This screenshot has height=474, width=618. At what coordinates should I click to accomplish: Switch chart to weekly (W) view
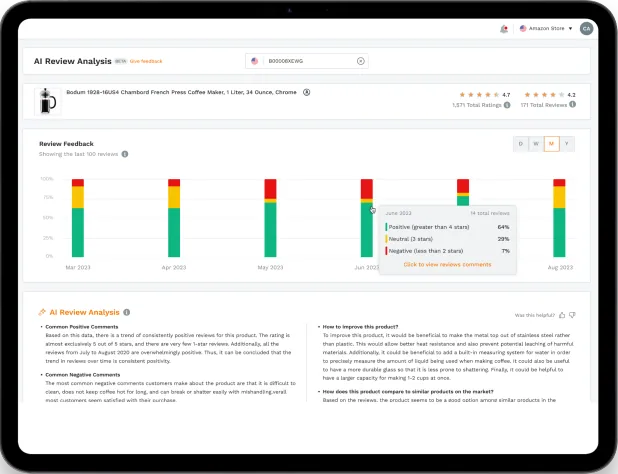click(x=536, y=144)
